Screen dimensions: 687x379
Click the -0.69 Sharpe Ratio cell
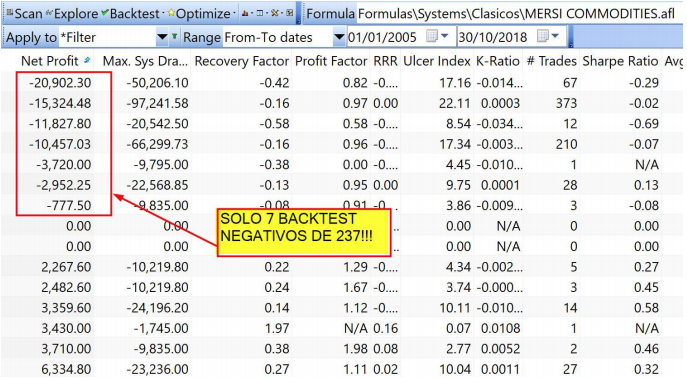pyautogui.click(x=644, y=124)
